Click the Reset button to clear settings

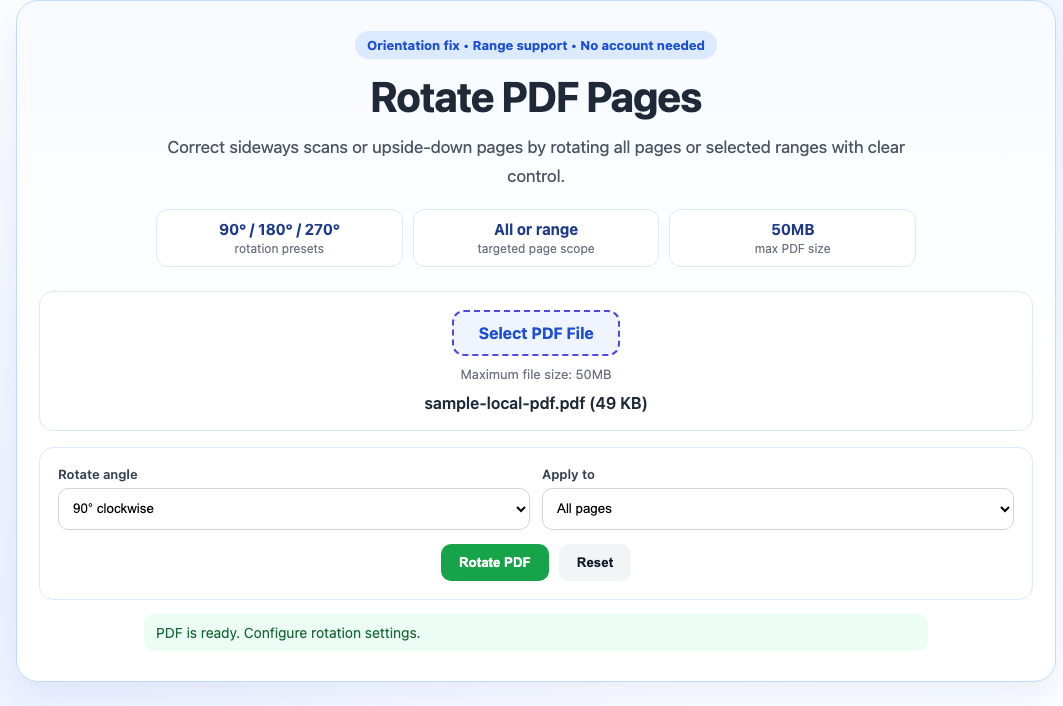point(594,562)
